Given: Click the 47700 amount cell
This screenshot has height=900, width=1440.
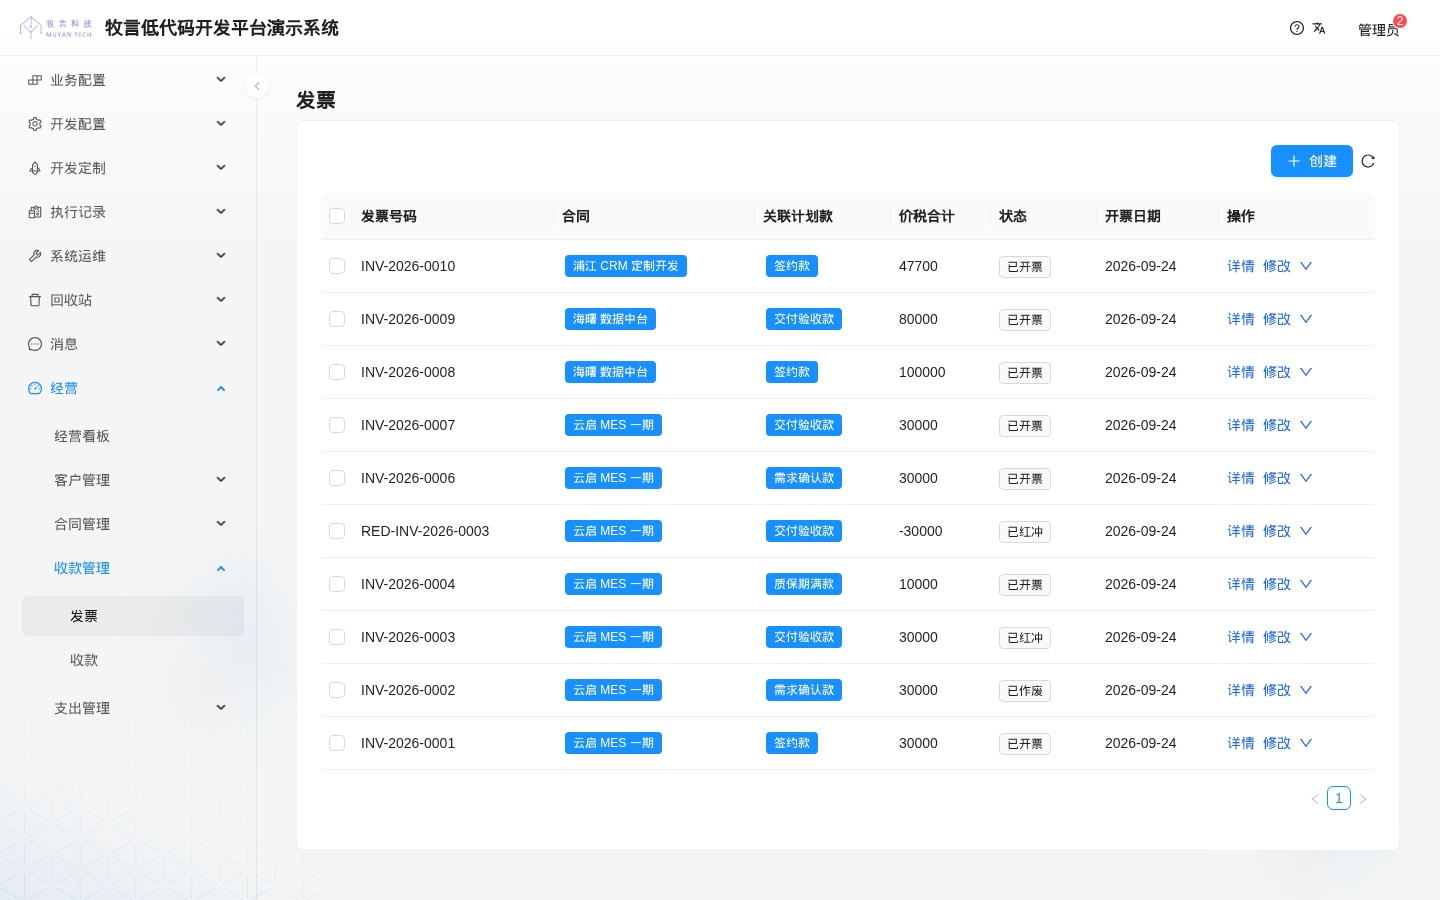Looking at the screenshot, I should click(918, 266).
